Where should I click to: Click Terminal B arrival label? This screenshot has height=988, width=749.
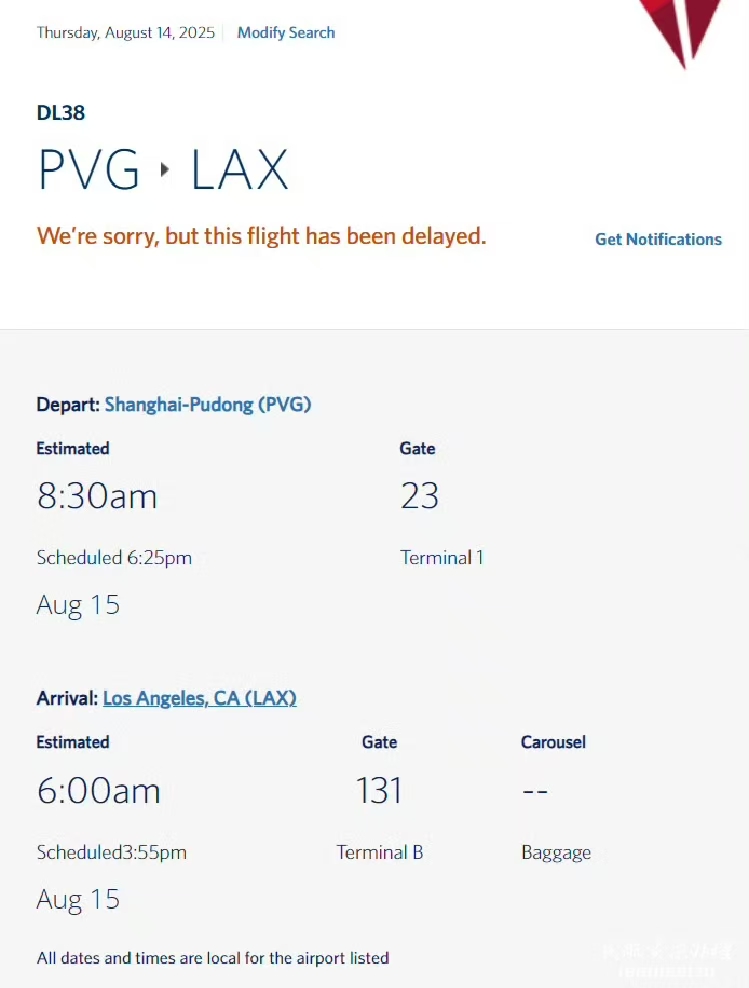(380, 853)
